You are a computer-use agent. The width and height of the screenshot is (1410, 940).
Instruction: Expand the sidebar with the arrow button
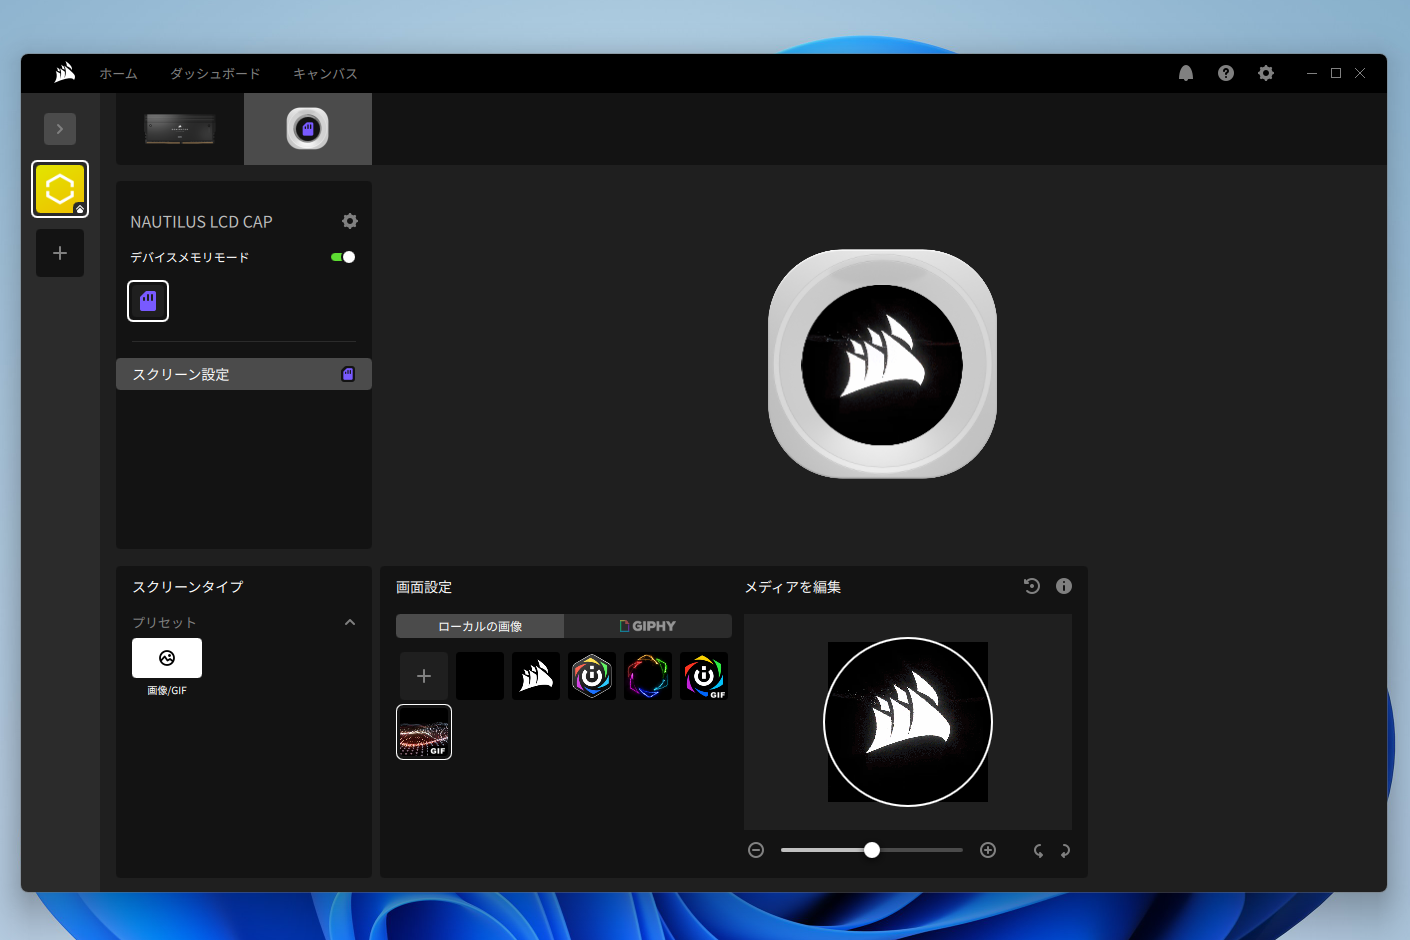(60, 129)
